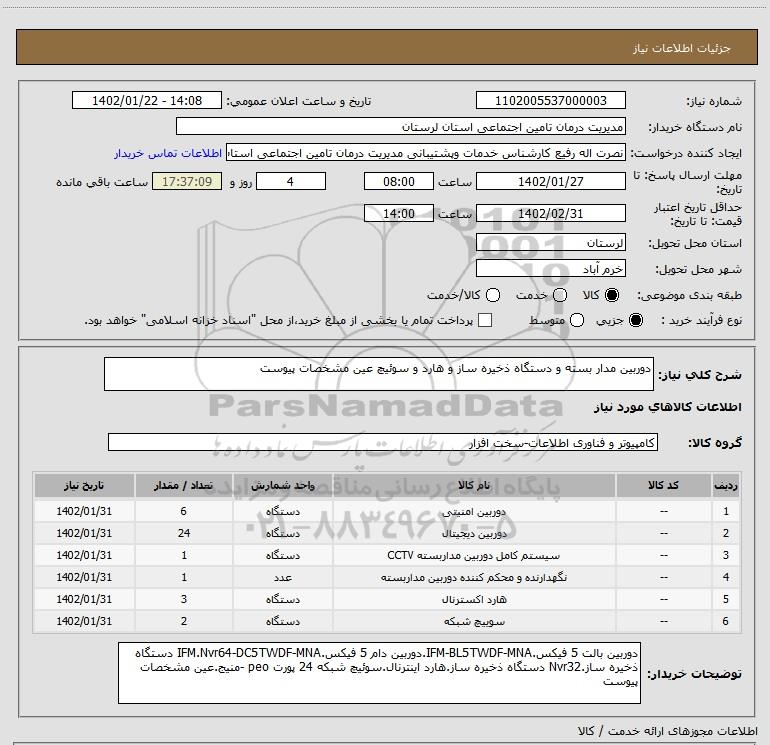
Task: Click the price validity date 1402/02/31
Action: (550, 214)
